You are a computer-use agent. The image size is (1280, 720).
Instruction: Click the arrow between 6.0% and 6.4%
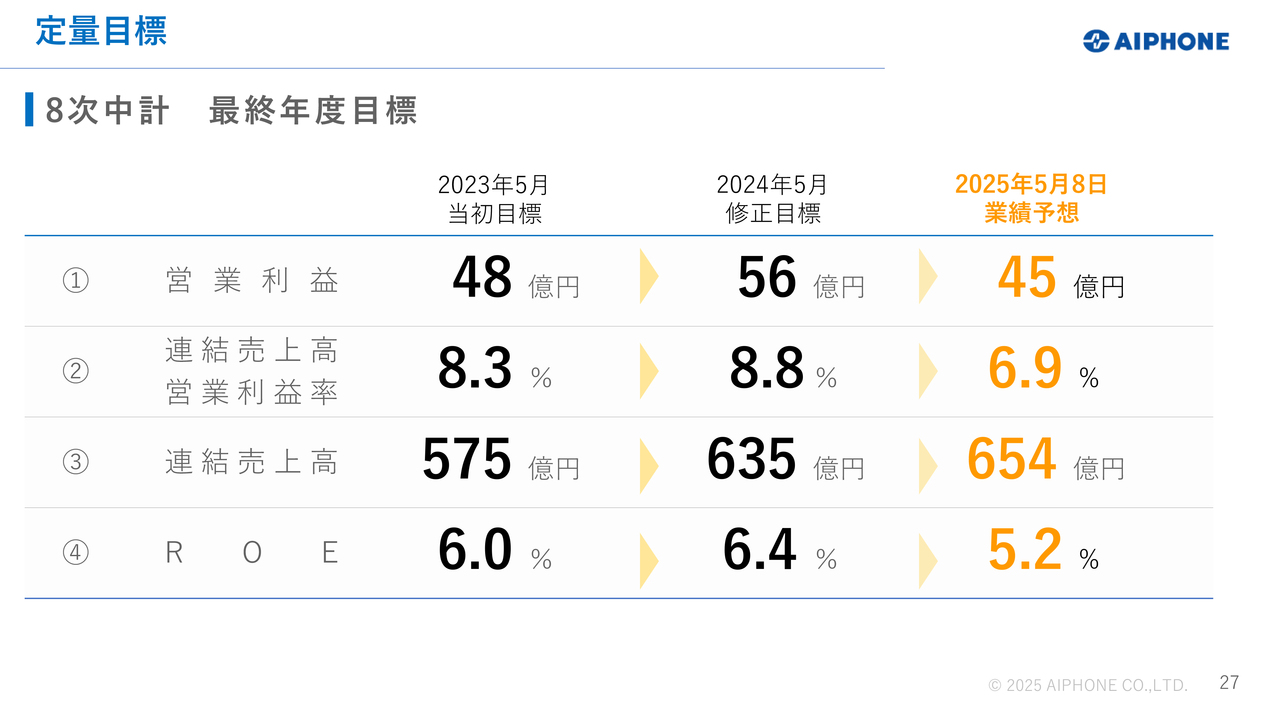tap(649, 560)
